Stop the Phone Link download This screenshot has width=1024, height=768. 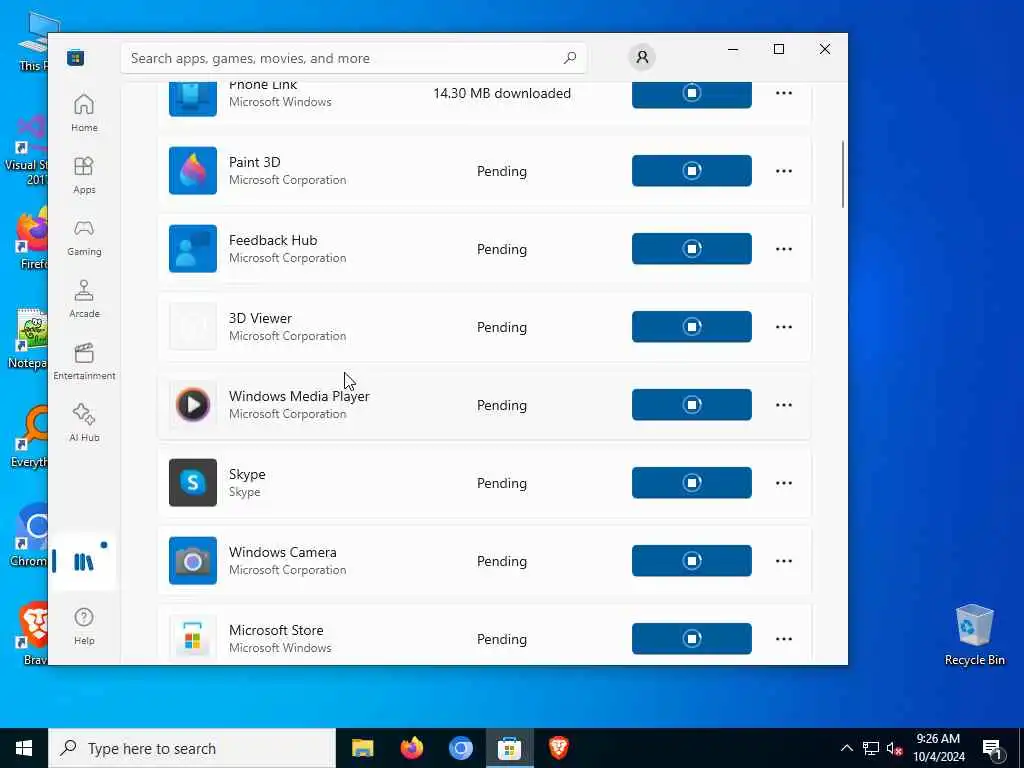tap(692, 93)
